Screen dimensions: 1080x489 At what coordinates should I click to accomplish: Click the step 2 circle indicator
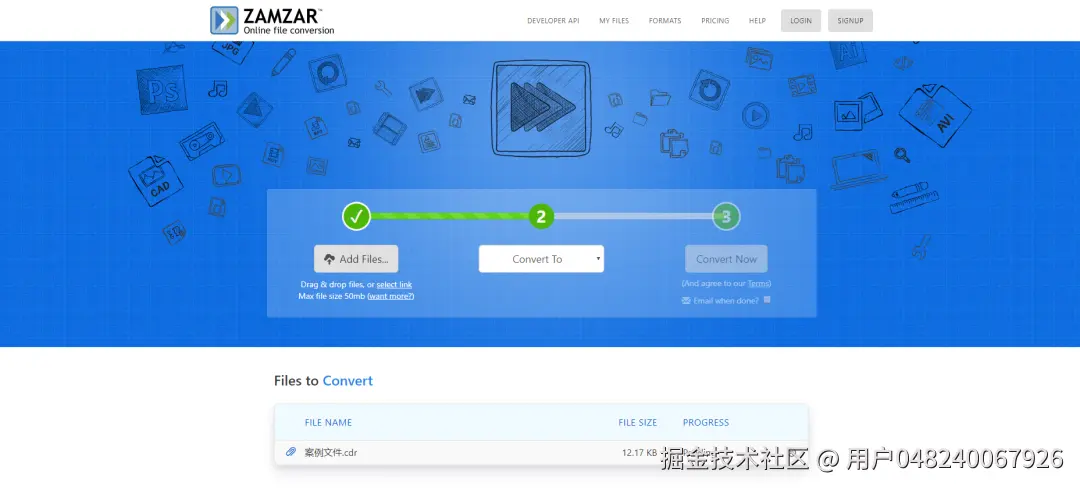coord(541,217)
